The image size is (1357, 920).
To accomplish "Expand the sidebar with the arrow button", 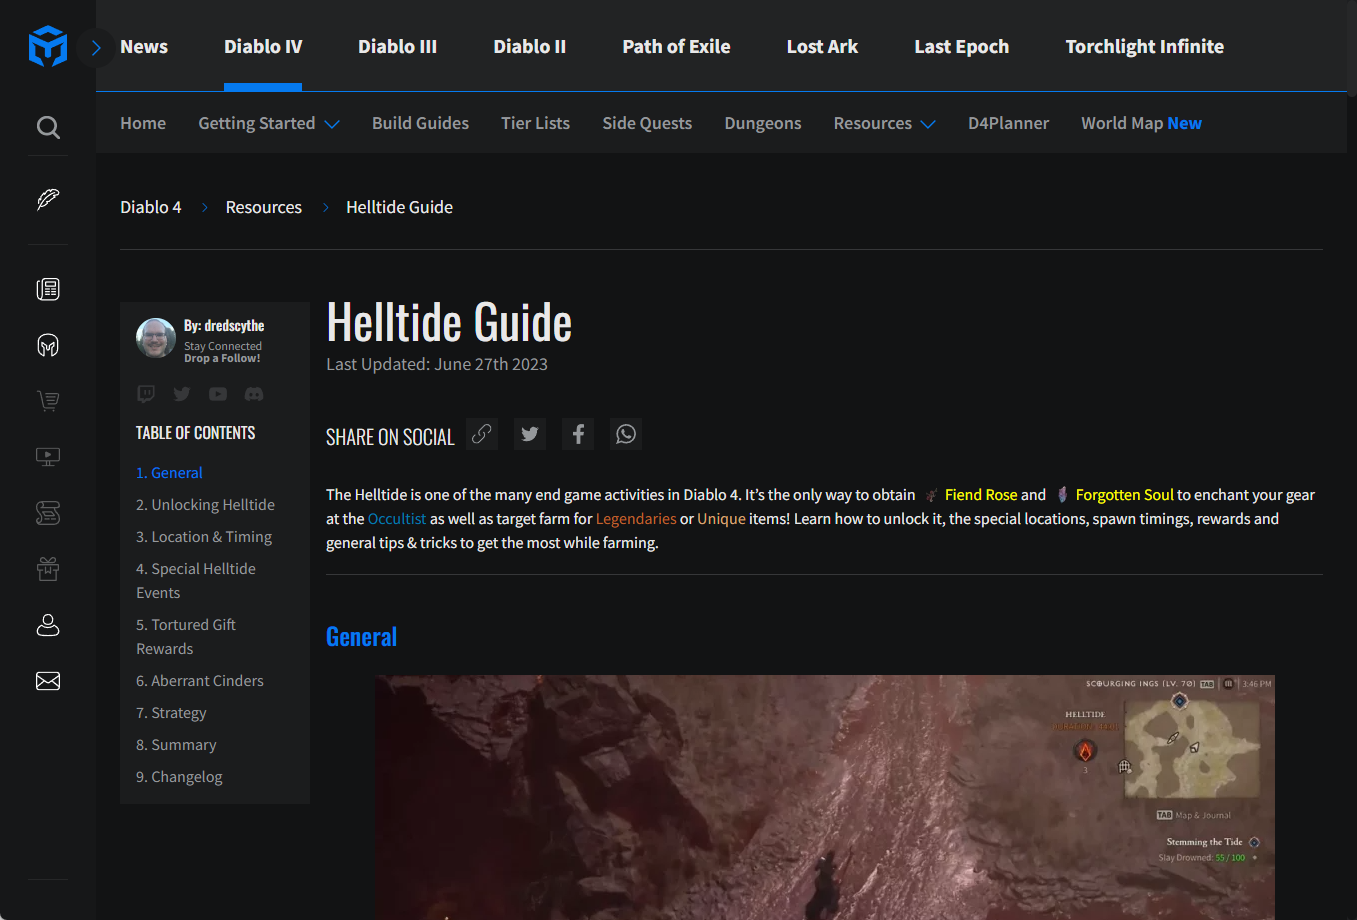I will 96,47.
